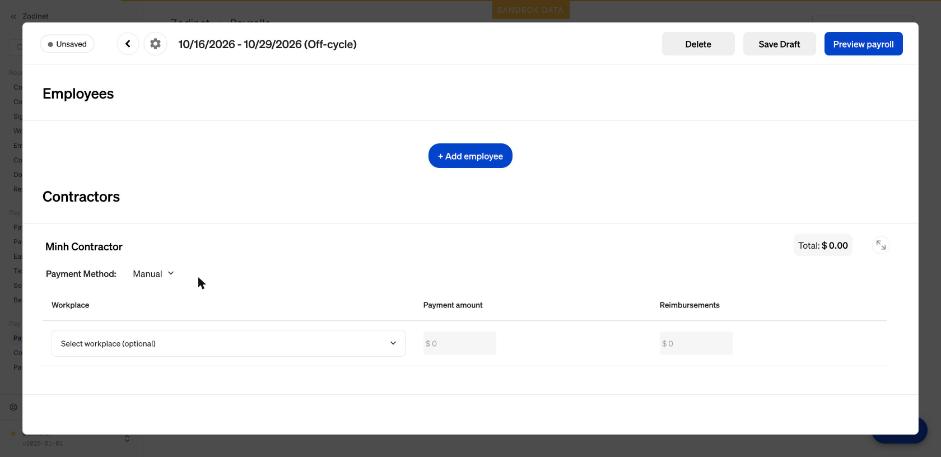This screenshot has height=457, width=941.
Task: Click the Payment Method label
Action: pyautogui.click(x=81, y=274)
